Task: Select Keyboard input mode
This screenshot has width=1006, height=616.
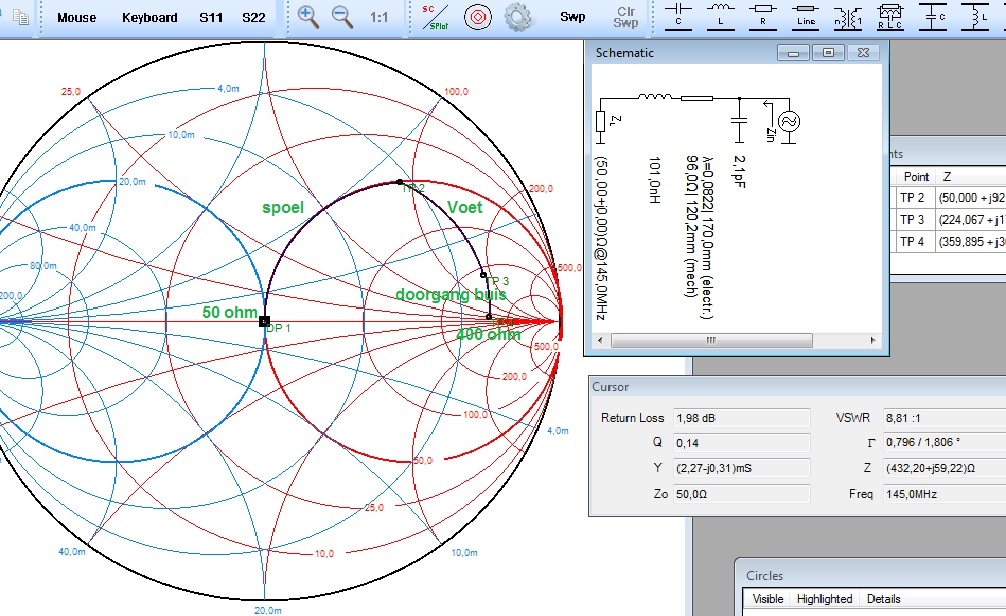Action: (x=150, y=17)
